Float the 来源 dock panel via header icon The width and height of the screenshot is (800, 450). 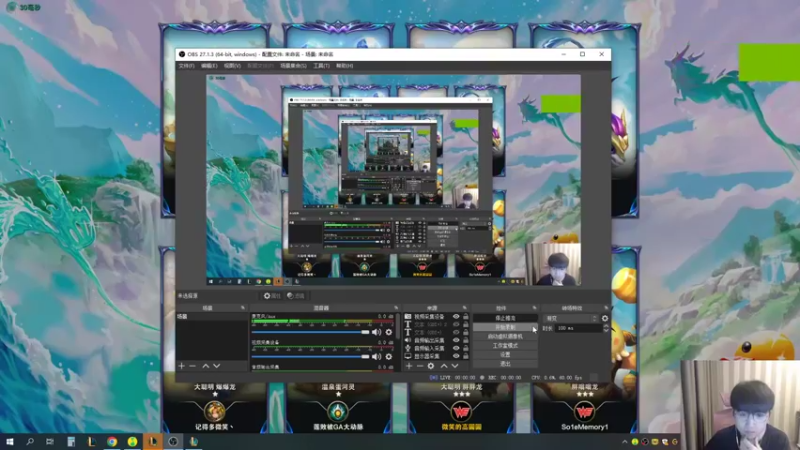click(x=465, y=308)
